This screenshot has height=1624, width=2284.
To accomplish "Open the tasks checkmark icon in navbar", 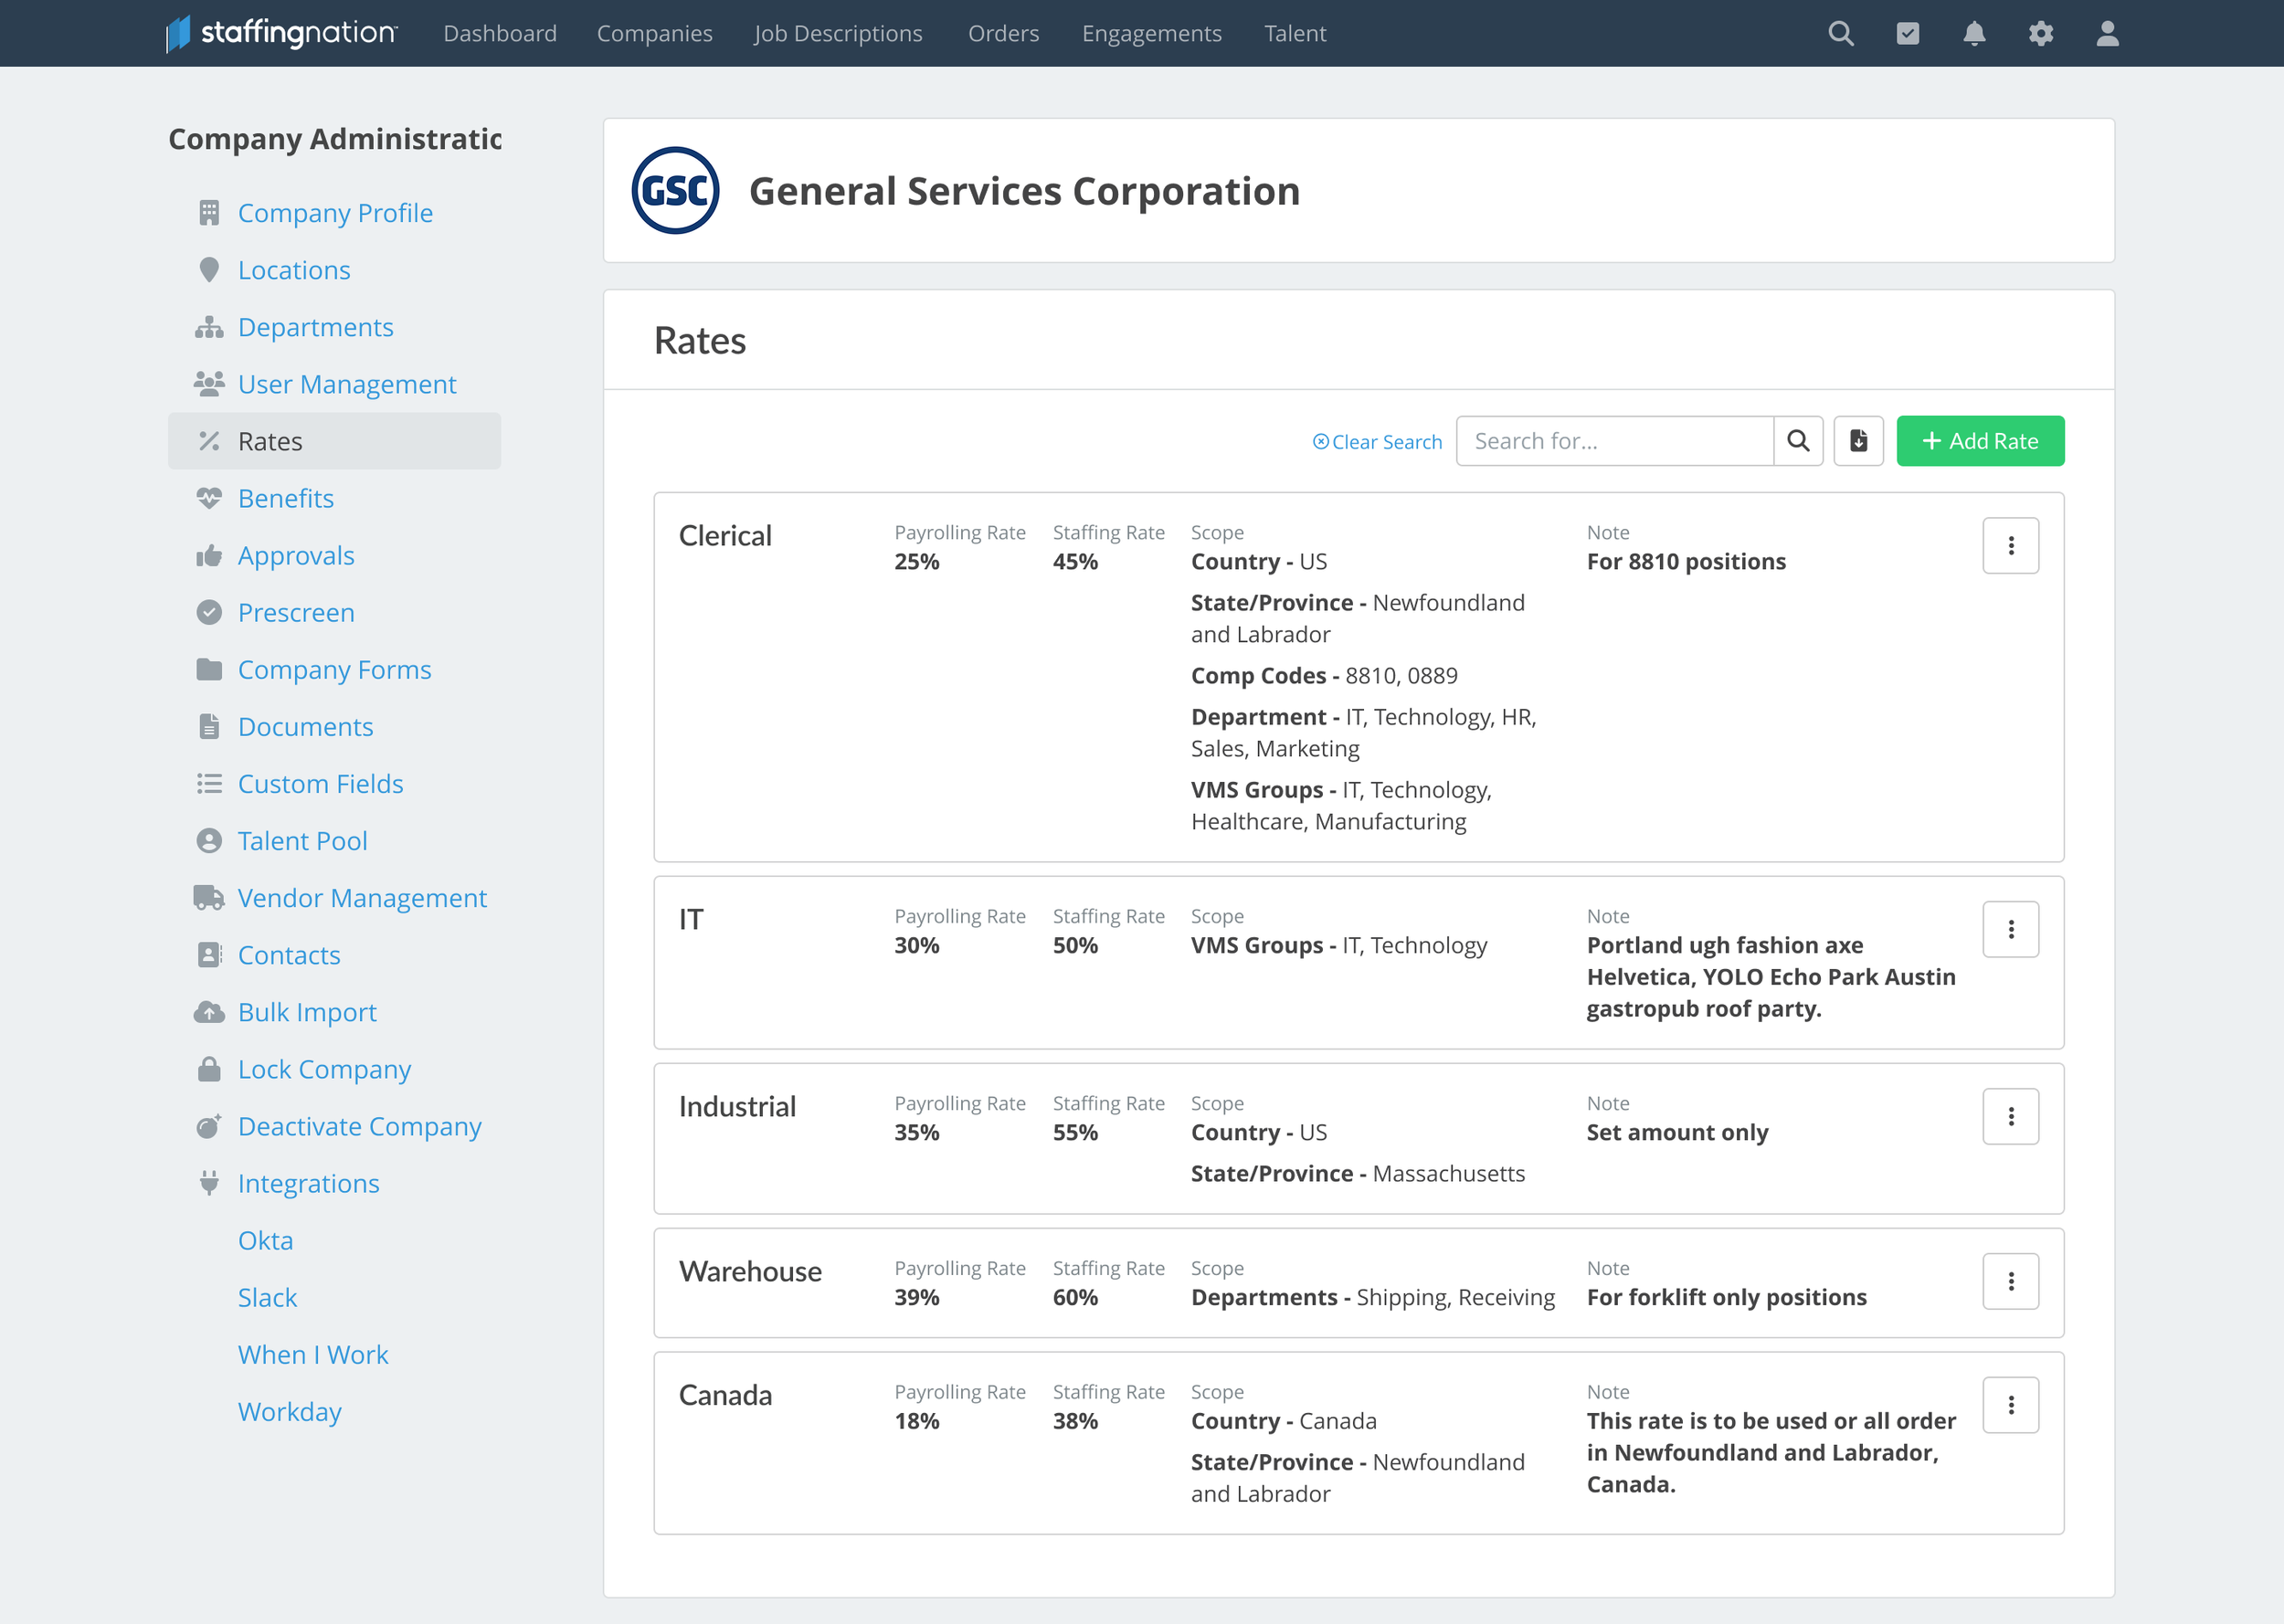I will 1908,33.
